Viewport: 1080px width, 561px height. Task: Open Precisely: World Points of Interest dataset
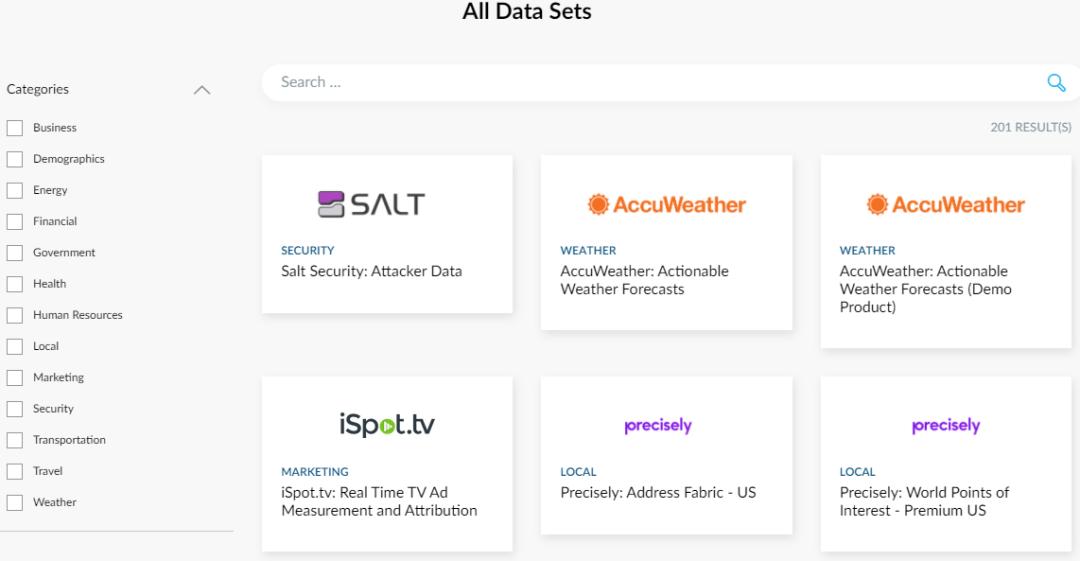924,502
